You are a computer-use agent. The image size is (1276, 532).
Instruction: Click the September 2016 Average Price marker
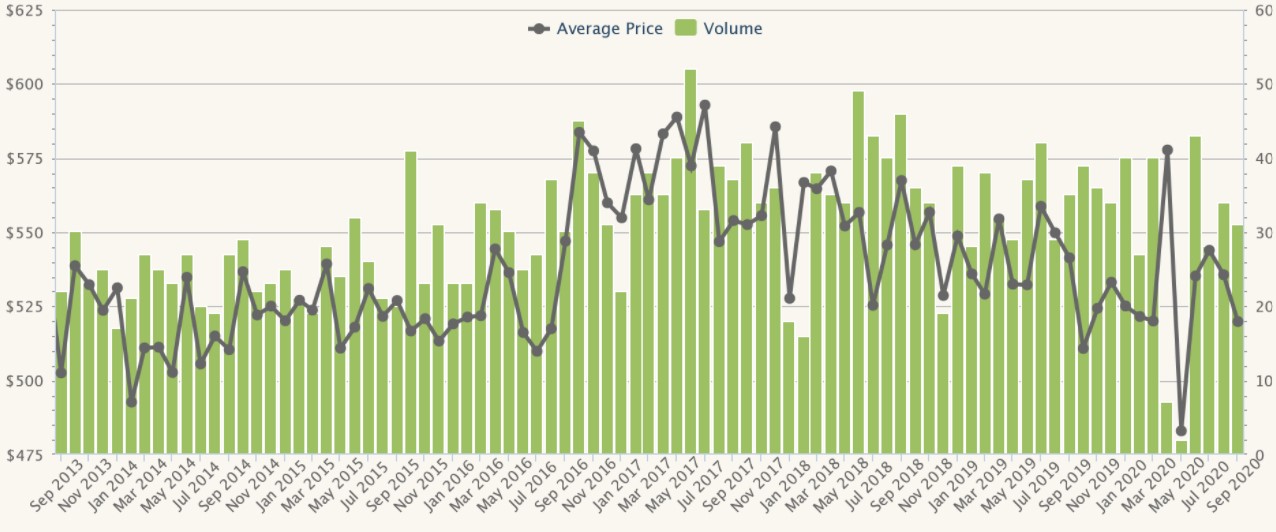pos(579,132)
